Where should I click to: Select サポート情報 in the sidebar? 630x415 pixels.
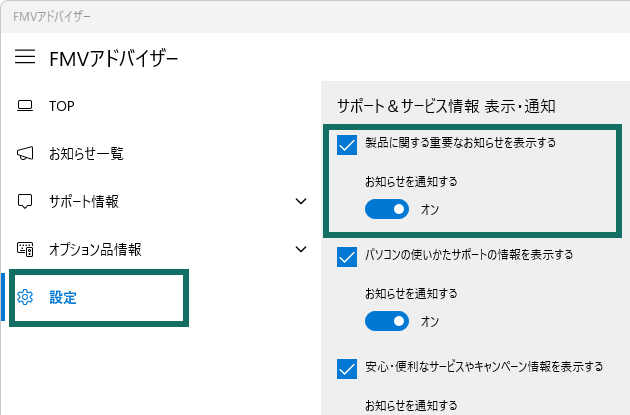84,201
